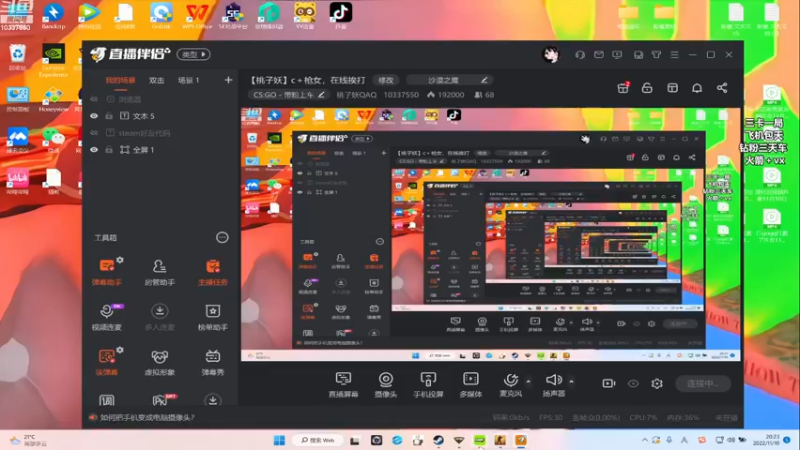
Task: Open the 类型 type dropdown
Action: click(193, 54)
